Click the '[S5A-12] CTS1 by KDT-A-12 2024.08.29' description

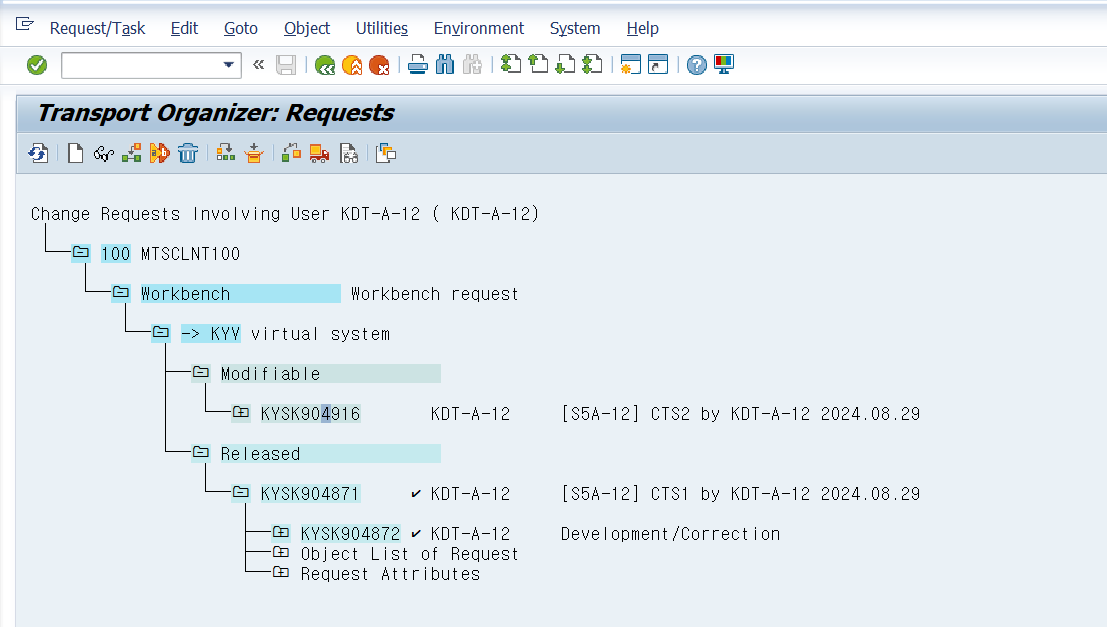click(x=741, y=494)
